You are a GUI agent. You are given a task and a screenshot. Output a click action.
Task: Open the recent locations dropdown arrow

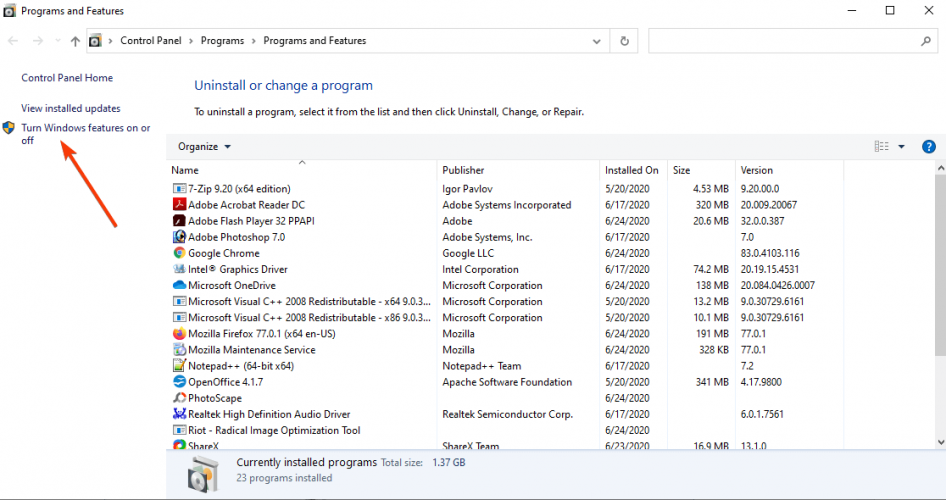click(58, 41)
